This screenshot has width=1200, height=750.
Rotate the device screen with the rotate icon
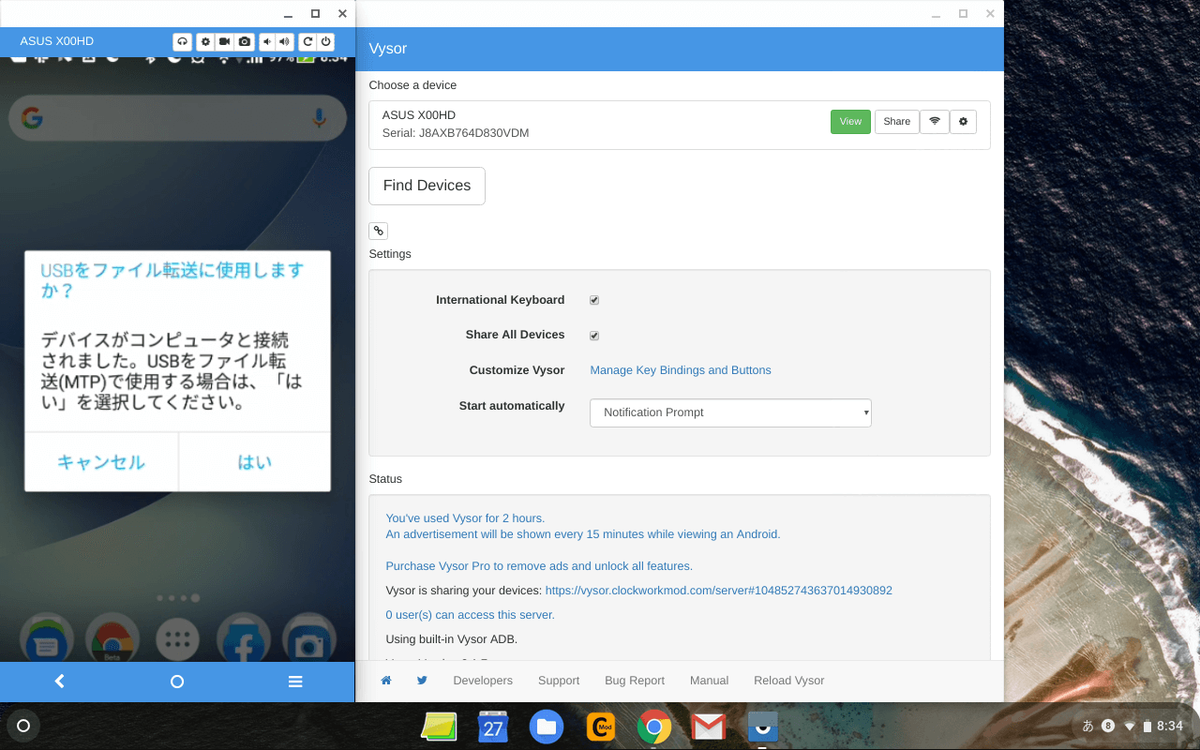point(308,42)
